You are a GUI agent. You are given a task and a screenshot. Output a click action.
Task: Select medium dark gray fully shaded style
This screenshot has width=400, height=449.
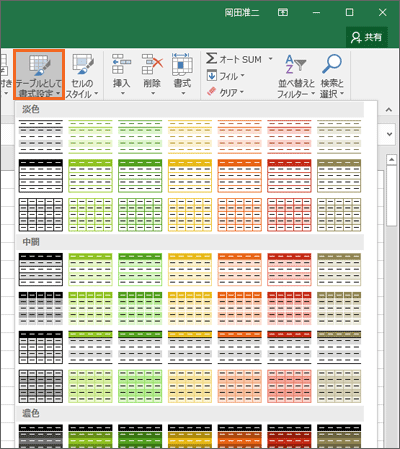(x=41, y=386)
